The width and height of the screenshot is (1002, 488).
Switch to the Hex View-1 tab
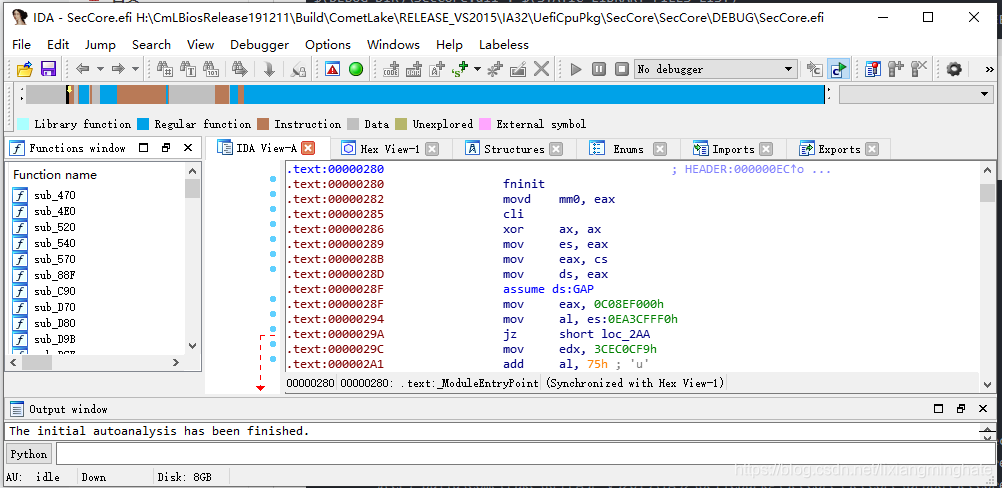tap(390, 149)
